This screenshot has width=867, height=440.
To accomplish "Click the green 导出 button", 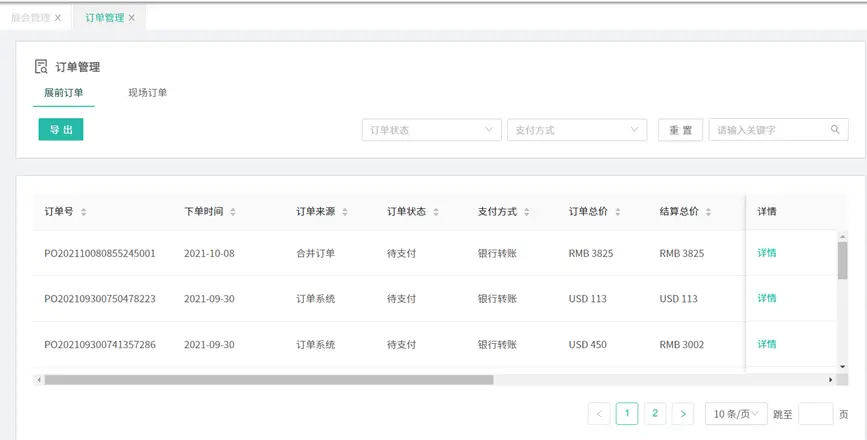I will coord(61,130).
